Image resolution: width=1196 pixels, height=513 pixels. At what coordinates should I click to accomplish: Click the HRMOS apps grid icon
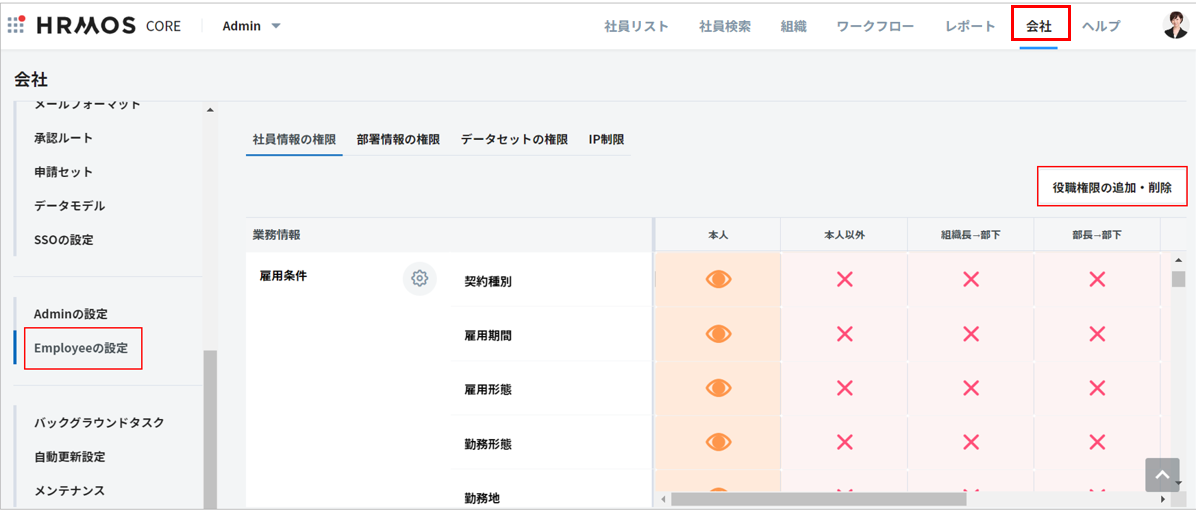pyautogui.click(x=16, y=25)
